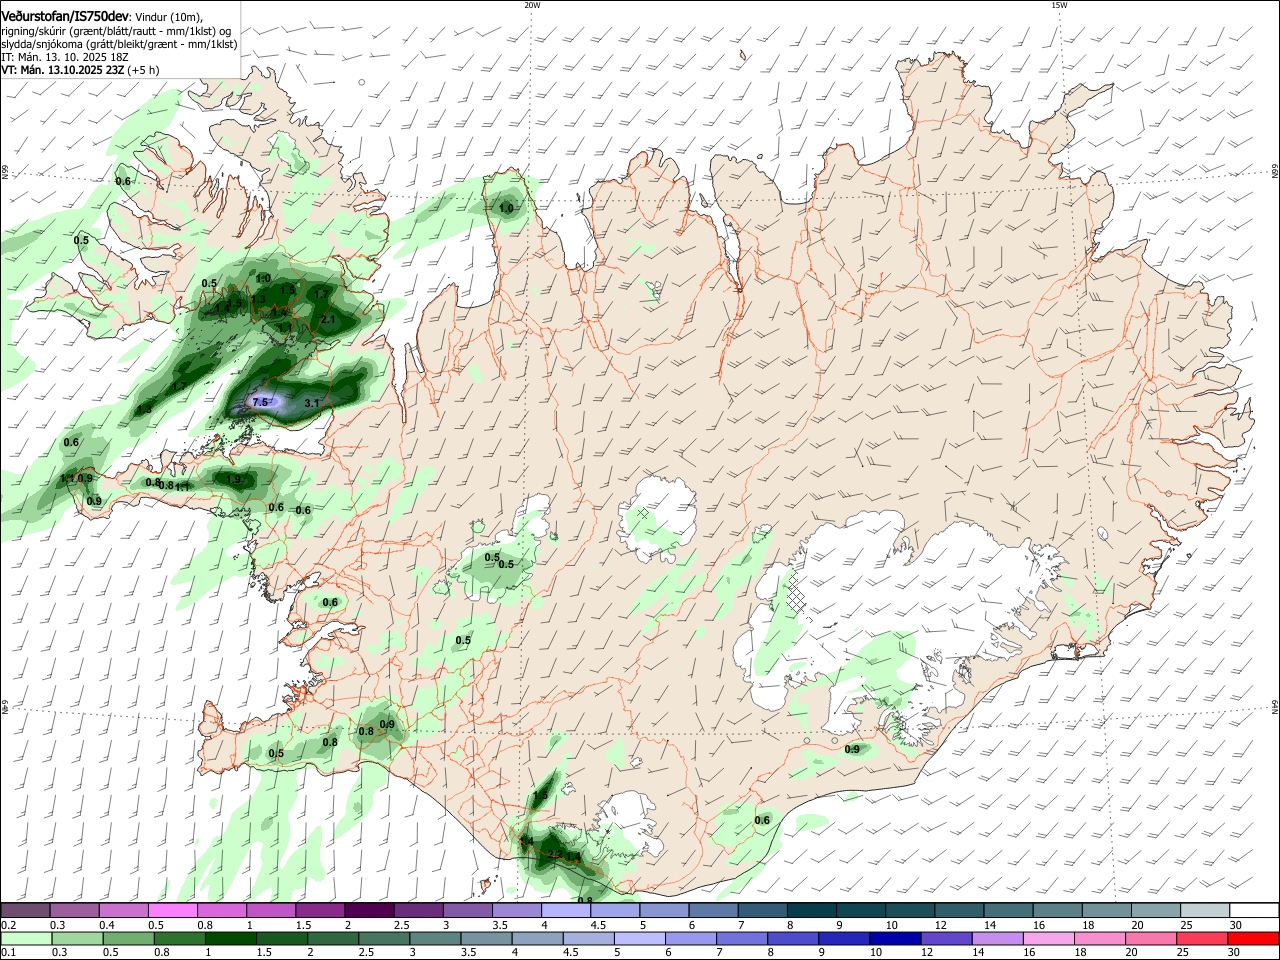Pick the bright red swatch right of 30, lower legend
The height and width of the screenshot is (960, 1280).
[1252, 939]
